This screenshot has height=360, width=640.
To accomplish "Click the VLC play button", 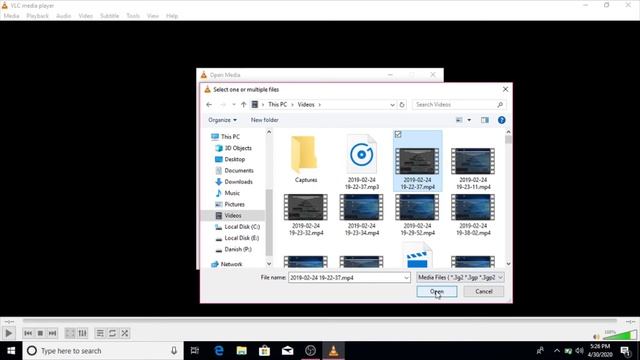I will [8, 333].
